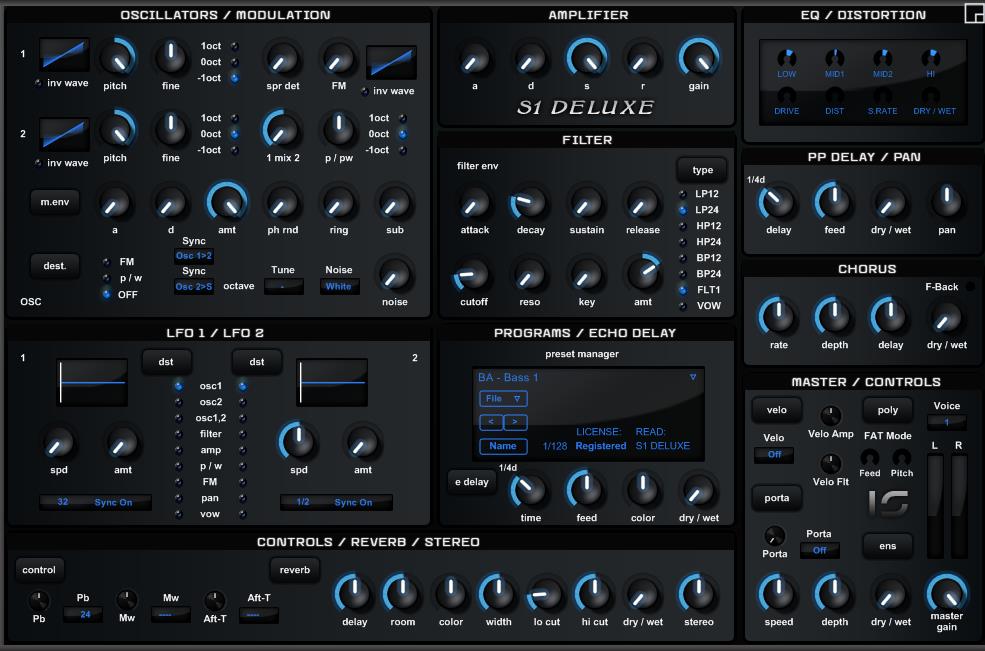Enable chorus F-Back toggle
This screenshot has width=985, height=651.
970,287
